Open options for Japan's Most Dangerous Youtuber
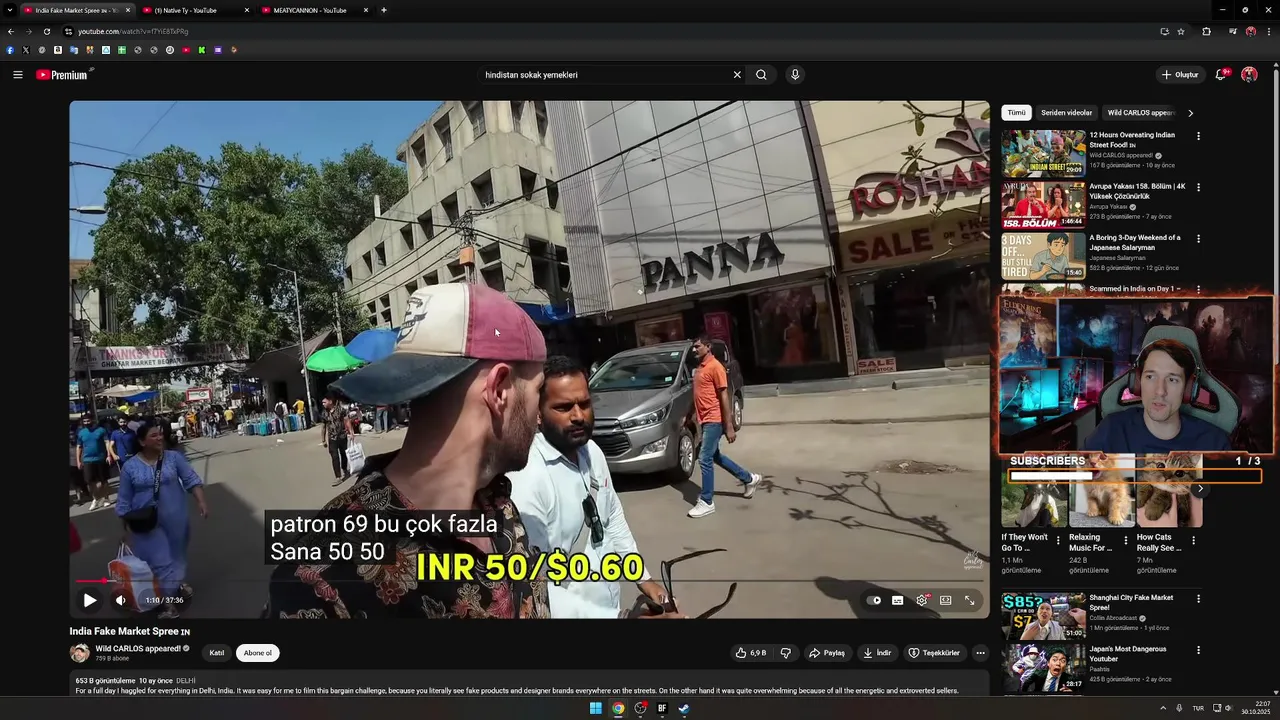Image resolution: width=1280 pixels, height=720 pixels. pyautogui.click(x=1198, y=650)
